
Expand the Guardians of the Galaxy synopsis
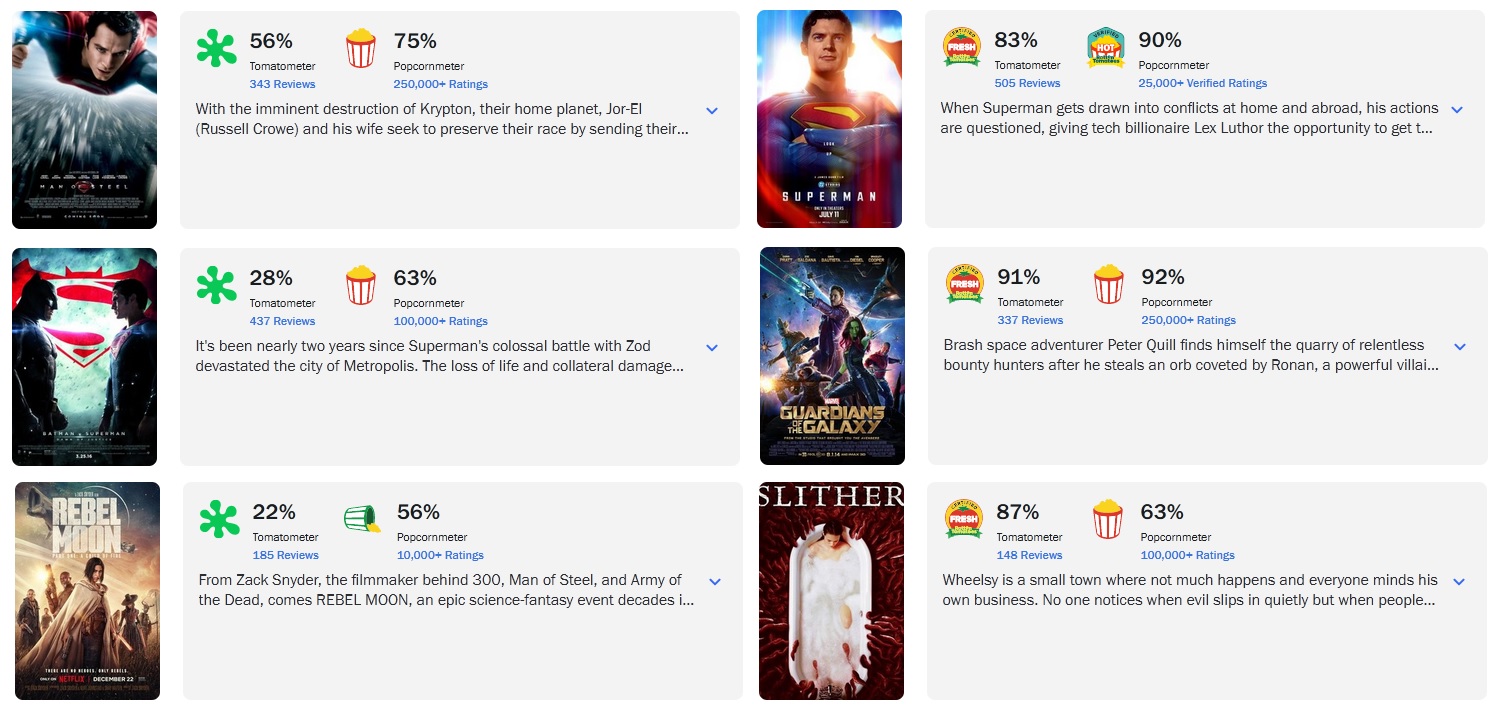1460,347
